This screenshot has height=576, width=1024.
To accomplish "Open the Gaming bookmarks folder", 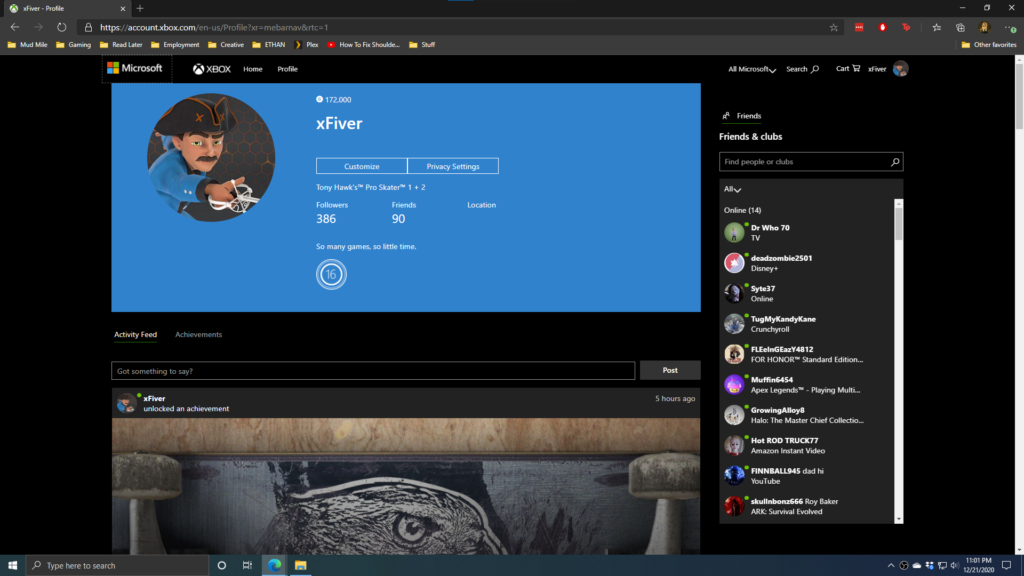I will 74,45.
